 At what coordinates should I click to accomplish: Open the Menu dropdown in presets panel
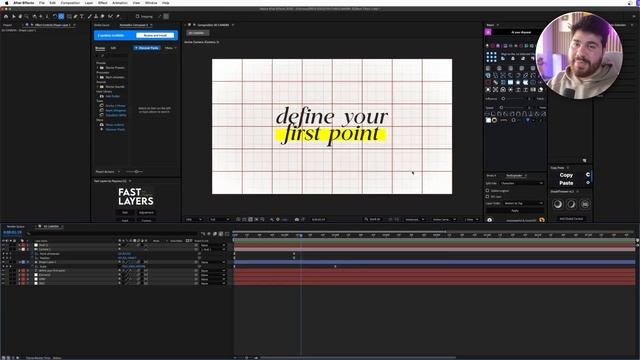170,48
